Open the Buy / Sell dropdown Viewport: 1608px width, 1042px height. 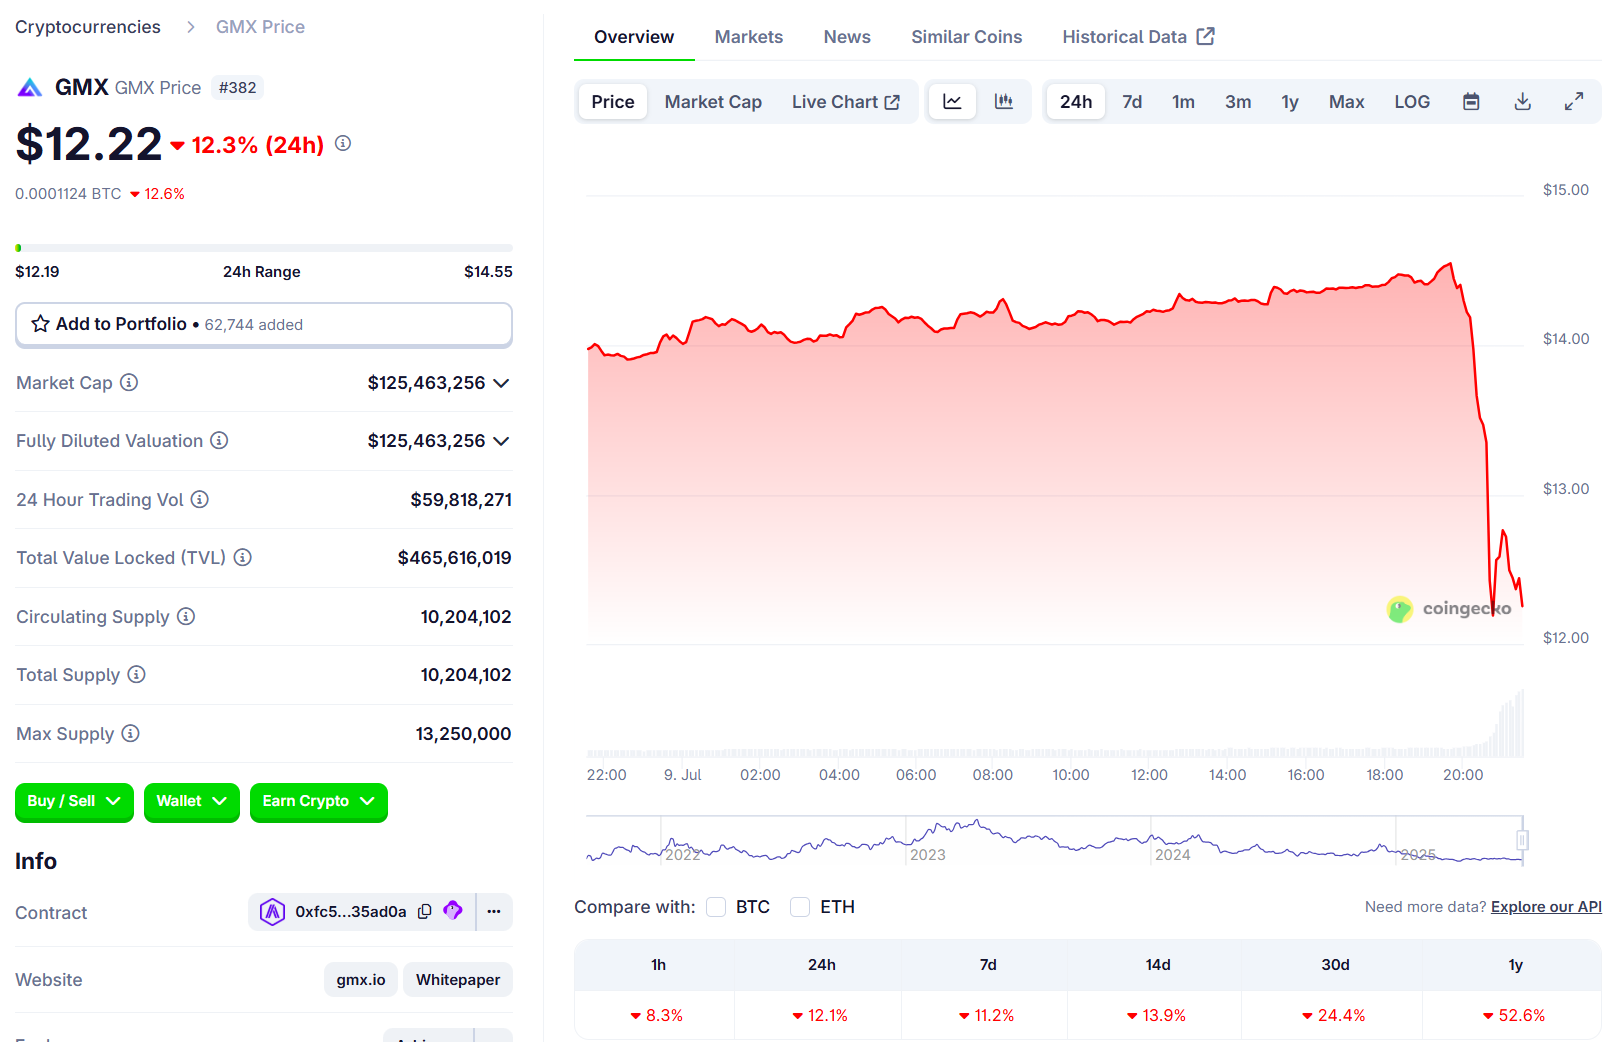pos(74,801)
